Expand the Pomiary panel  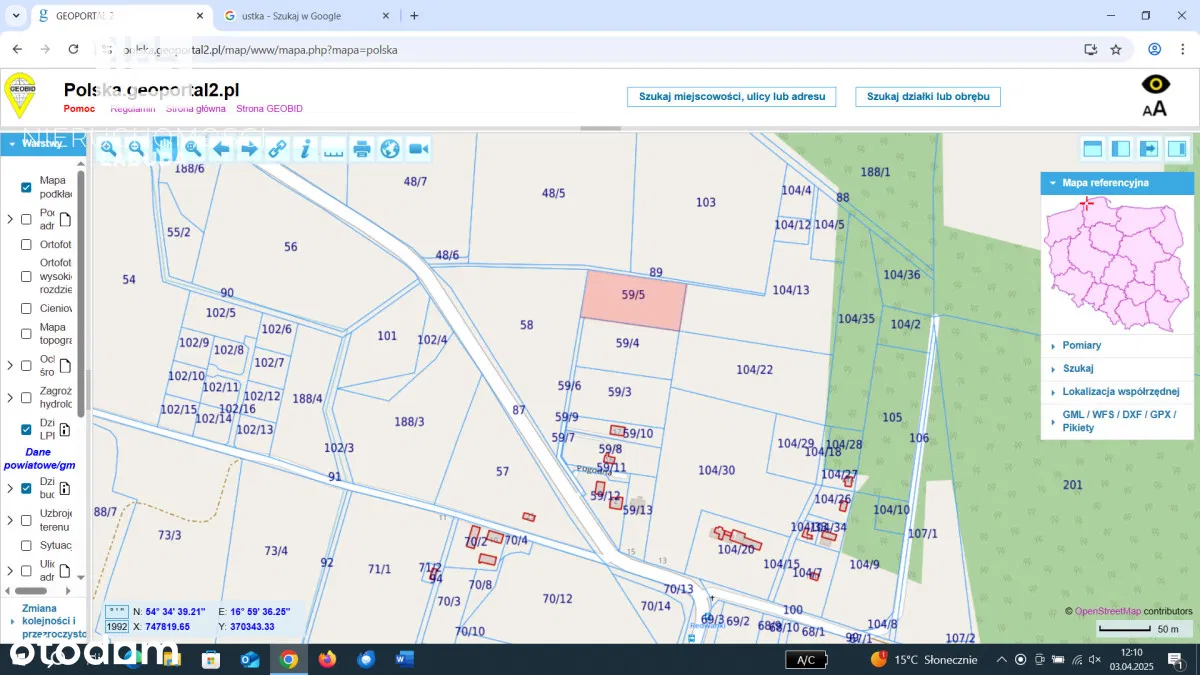coord(1082,345)
